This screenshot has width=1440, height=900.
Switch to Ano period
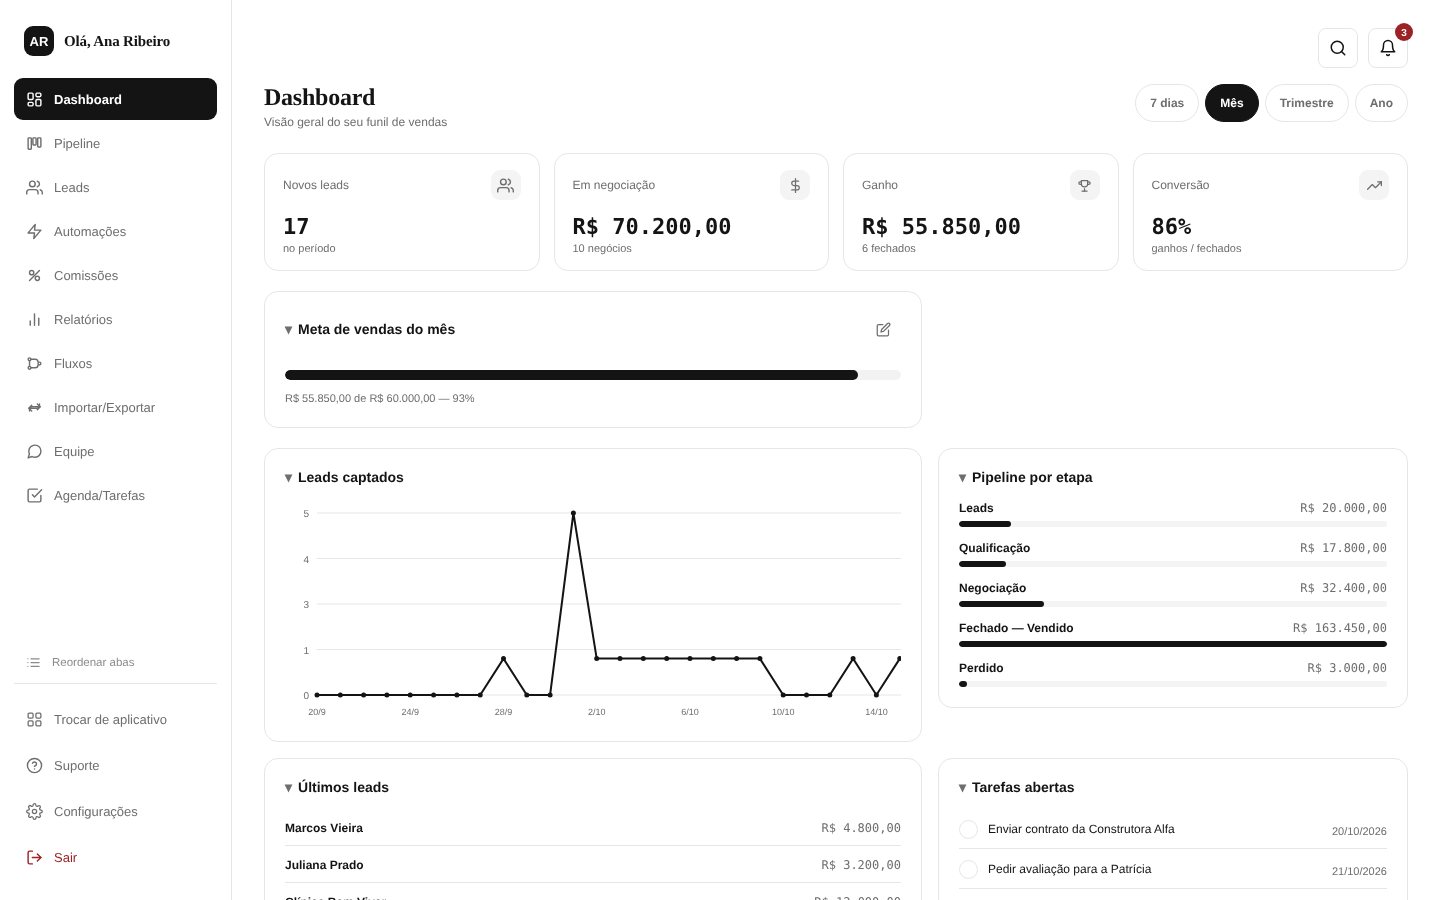pyautogui.click(x=1381, y=103)
